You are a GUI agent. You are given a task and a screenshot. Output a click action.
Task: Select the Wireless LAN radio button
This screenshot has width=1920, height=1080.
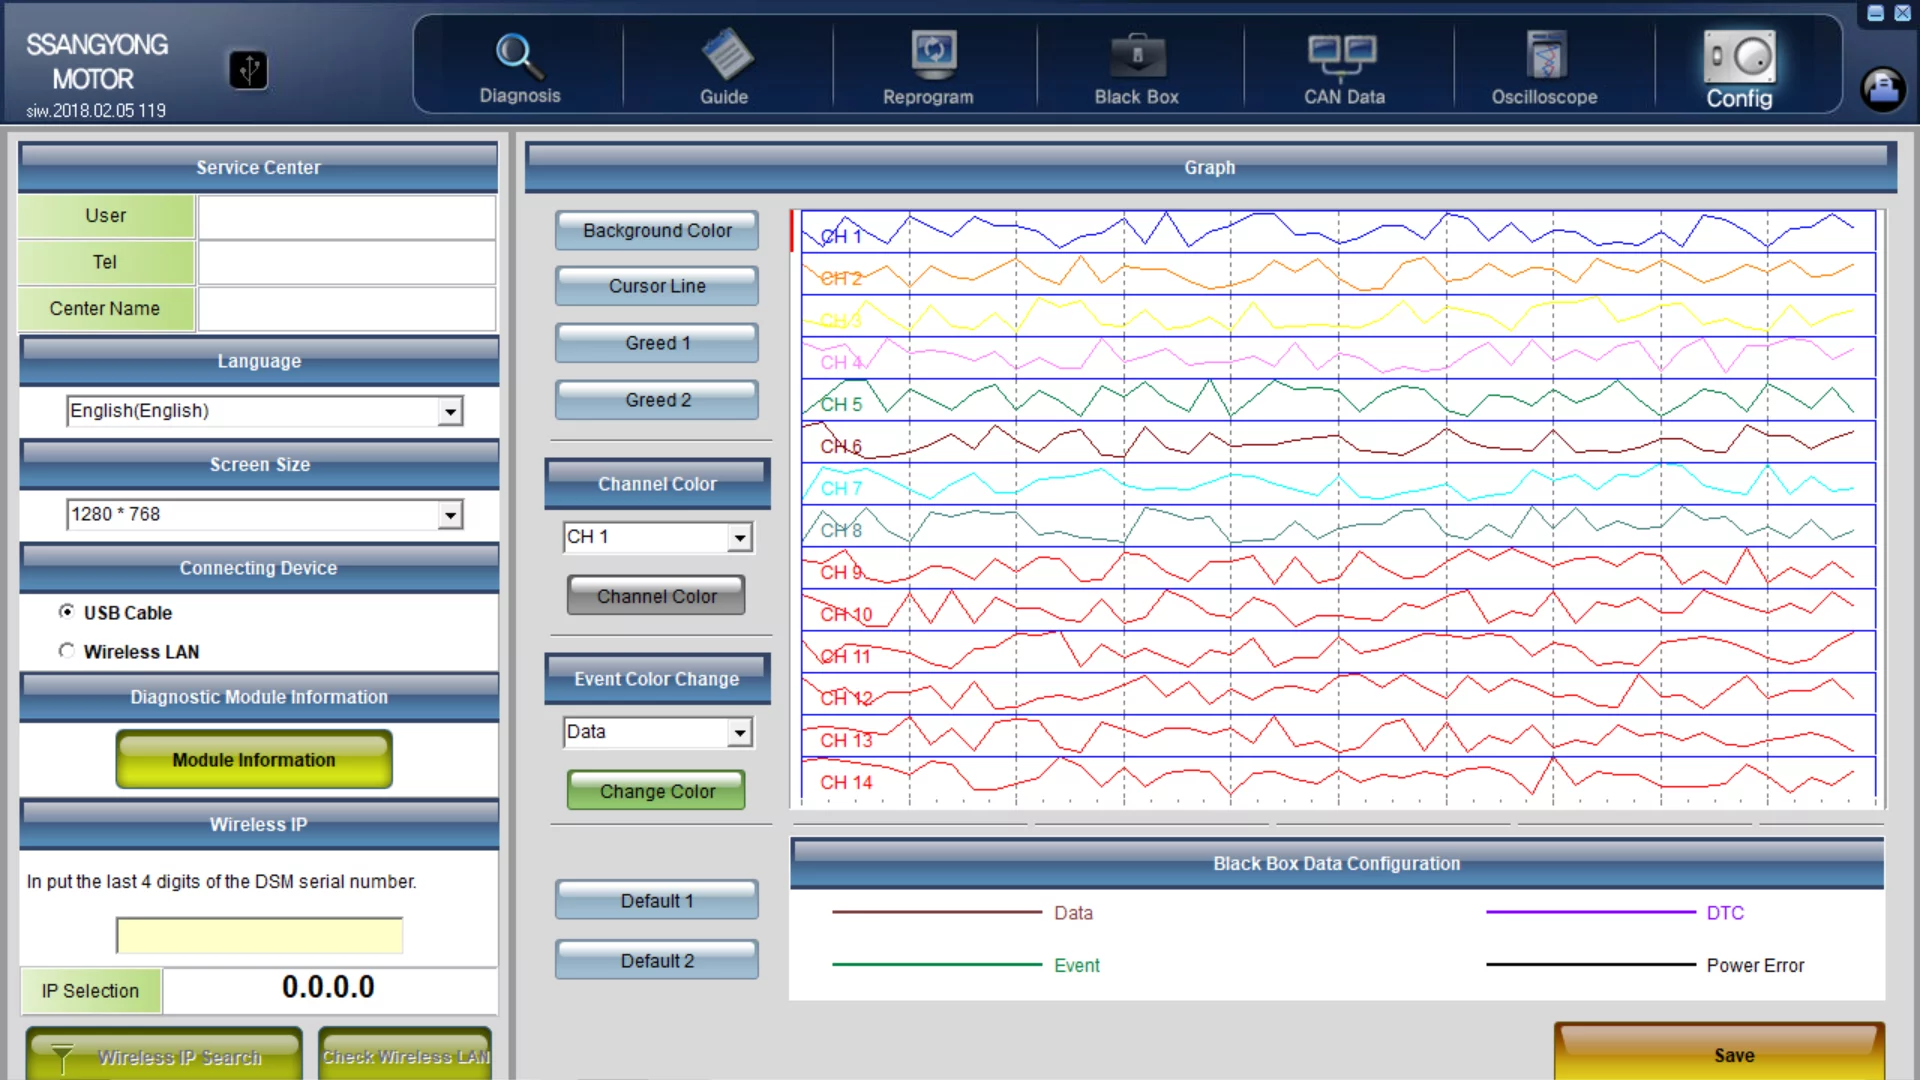[x=67, y=651]
